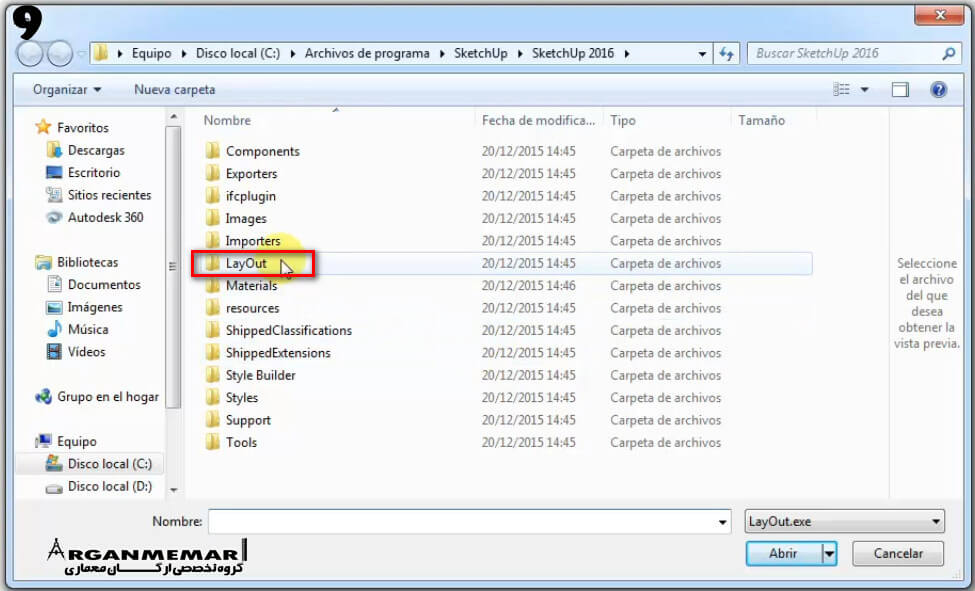Click the Autodesk 360 cloud icon
Viewport: 975px width, 591px height.
click(x=54, y=217)
